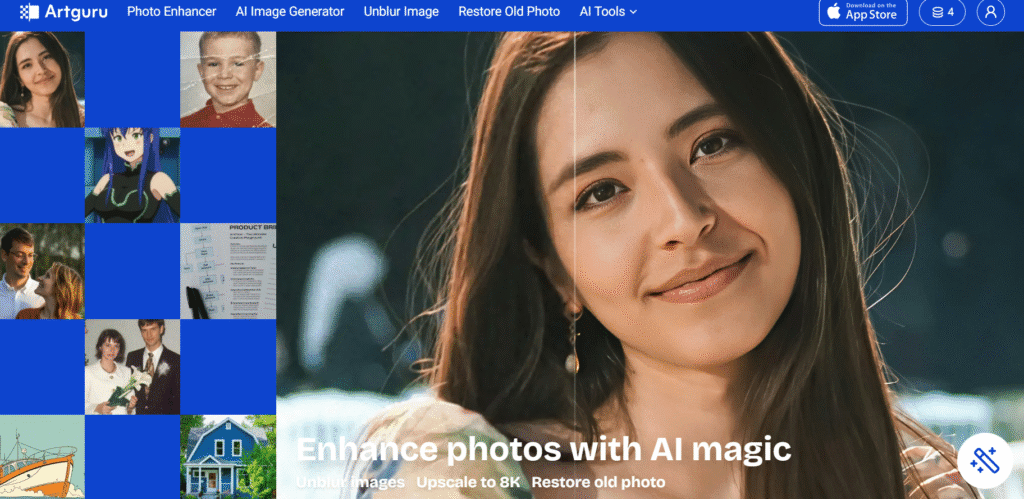Select the smiling woman thumbnail
Screen dimensions: 1024x499
click(x=42, y=79)
